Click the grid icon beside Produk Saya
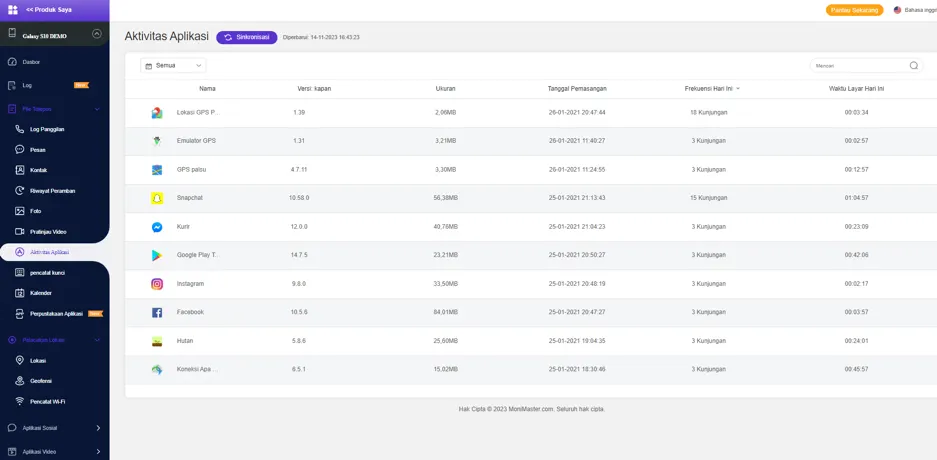937x460 pixels. pyautogui.click(x=13, y=9)
